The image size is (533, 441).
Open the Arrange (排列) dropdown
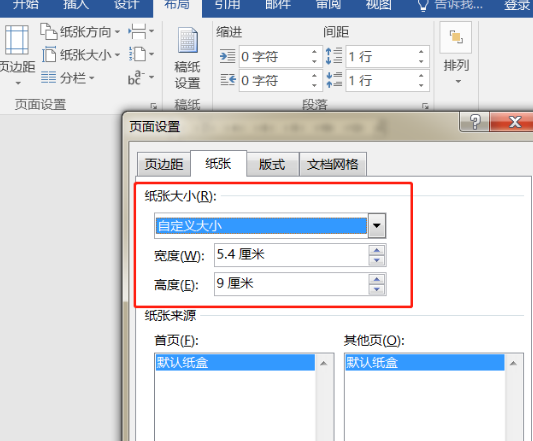[456, 54]
